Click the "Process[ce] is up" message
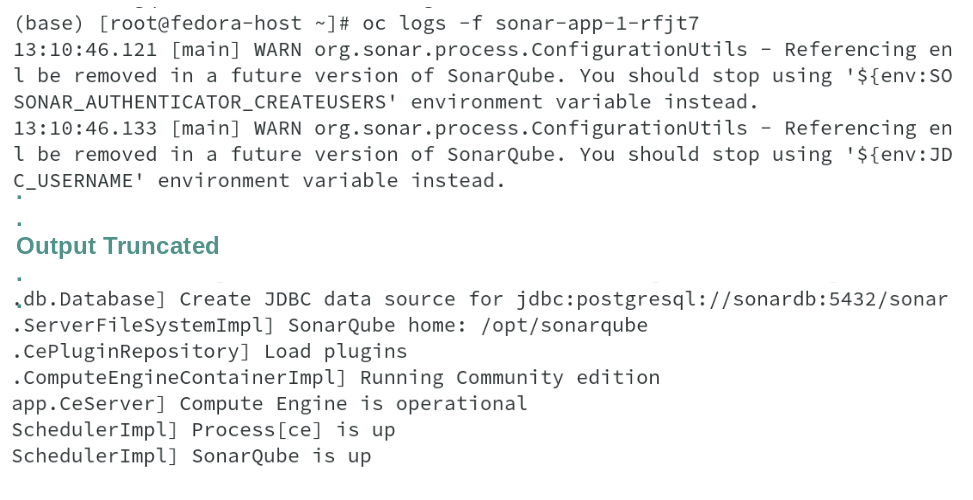This screenshot has height=500, width=973. click(x=294, y=430)
